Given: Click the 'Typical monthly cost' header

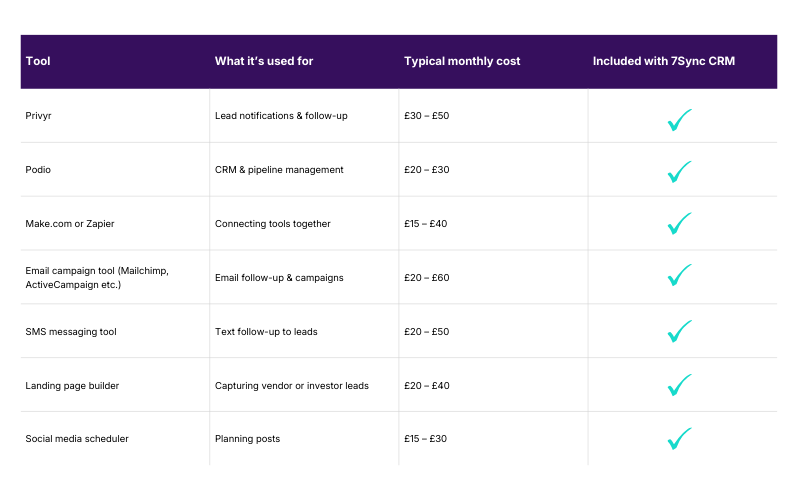Looking at the screenshot, I should pyautogui.click(x=462, y=61).
